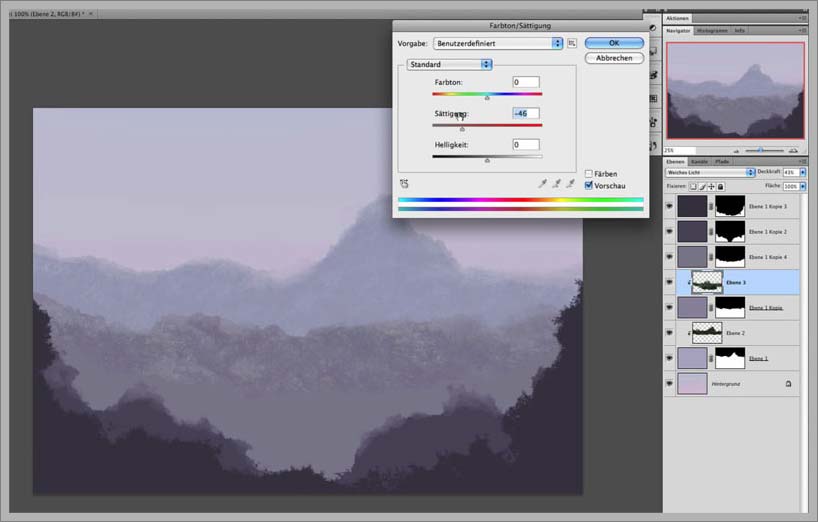Viewport: 818px width, 522px height.
Task: Click the Helligkeit slider handle
Action: click(487, 159)
